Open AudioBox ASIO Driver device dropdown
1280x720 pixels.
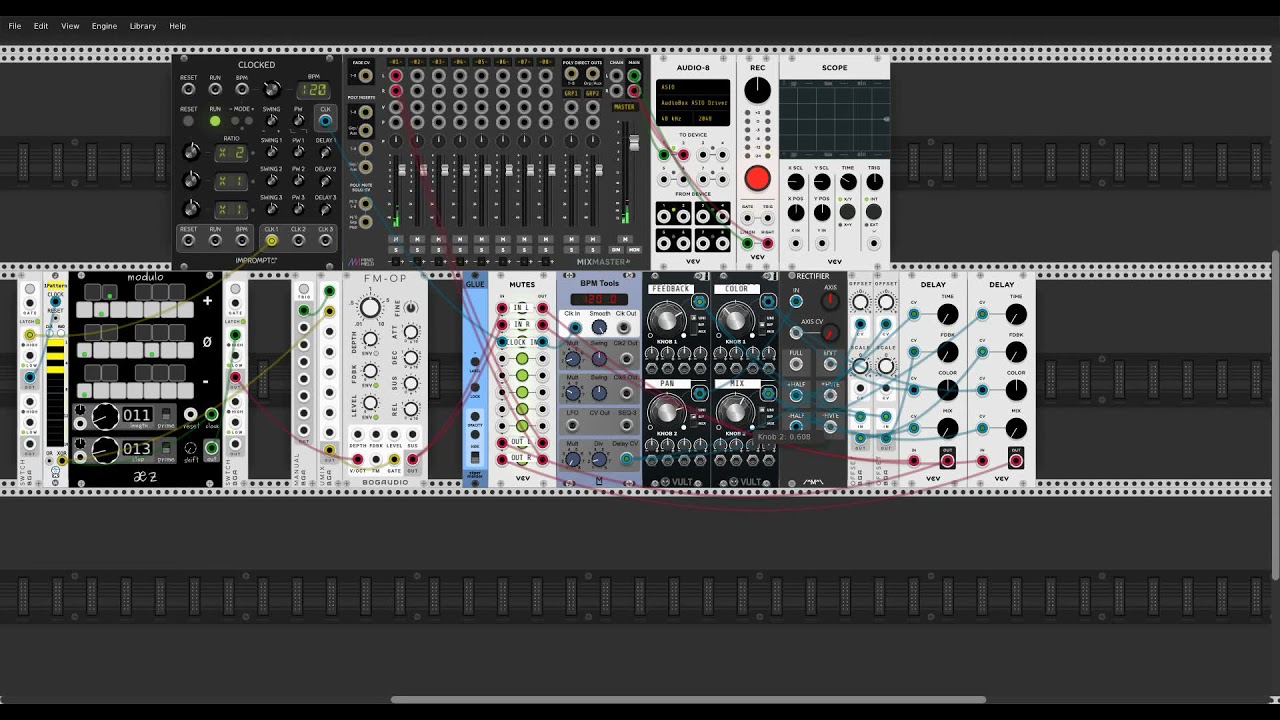coord(693,103)
